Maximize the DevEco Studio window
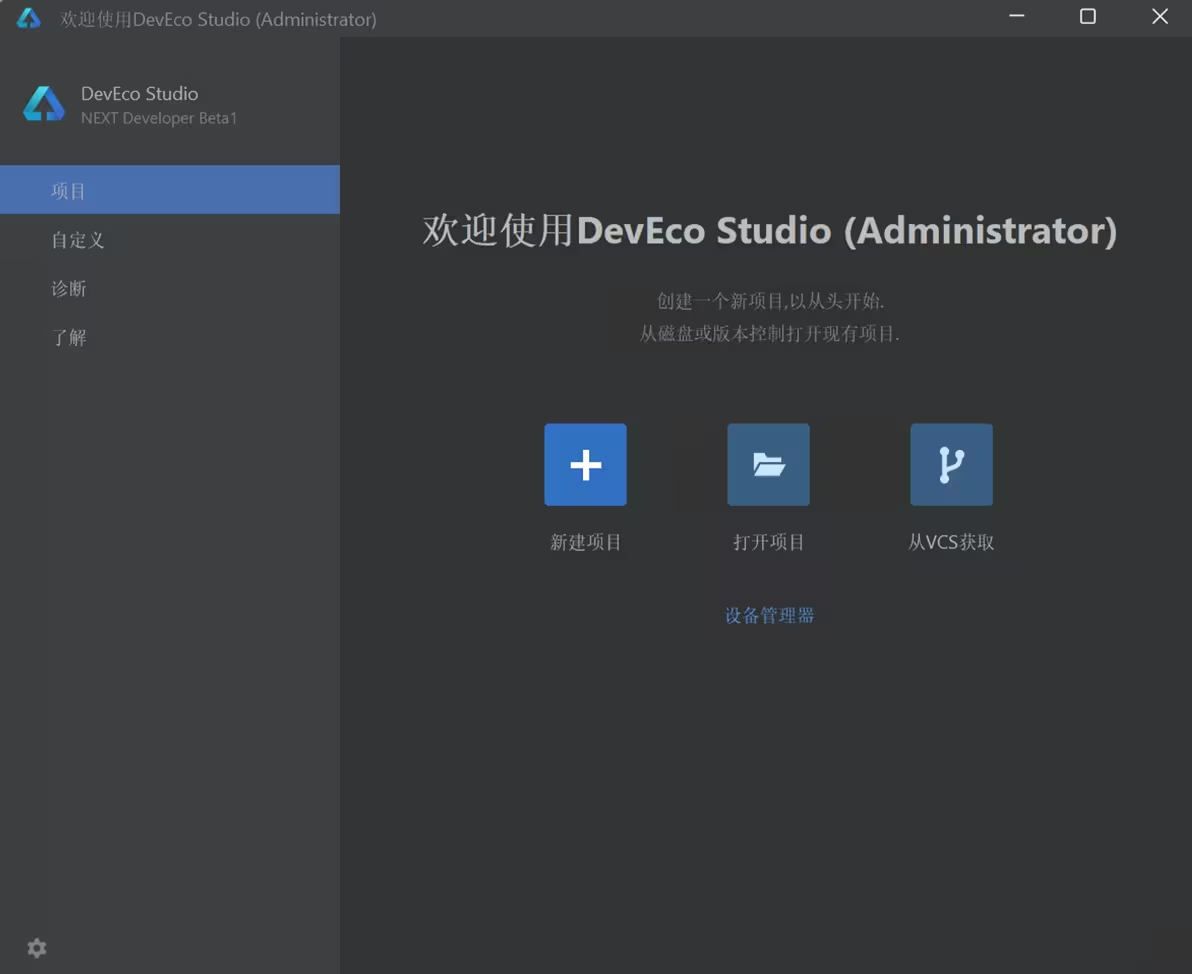This screenshot has height=974, width=1192. click(x=1088, y=17)
